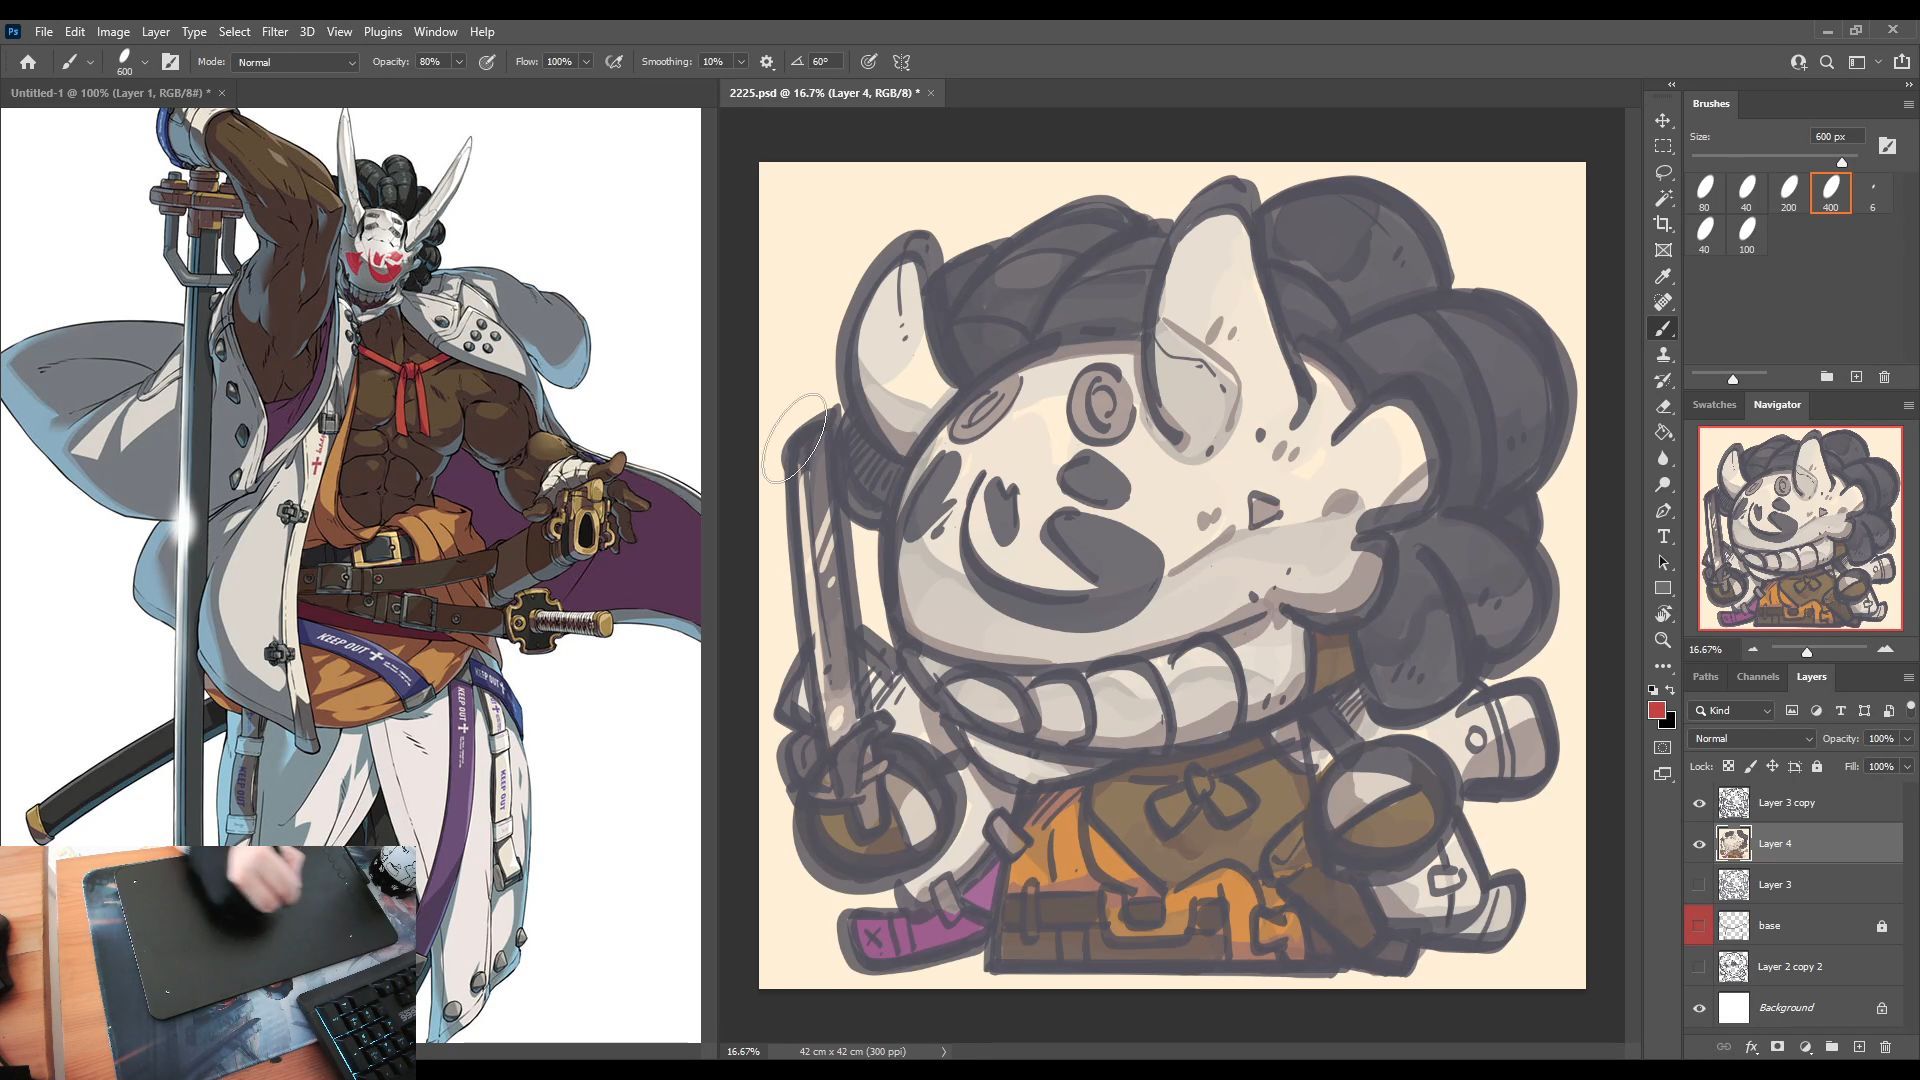Image resolution: width=1920 pixels, height=1080 pixels.
Task: Select the Hand tool
Action: [1663, 614]
